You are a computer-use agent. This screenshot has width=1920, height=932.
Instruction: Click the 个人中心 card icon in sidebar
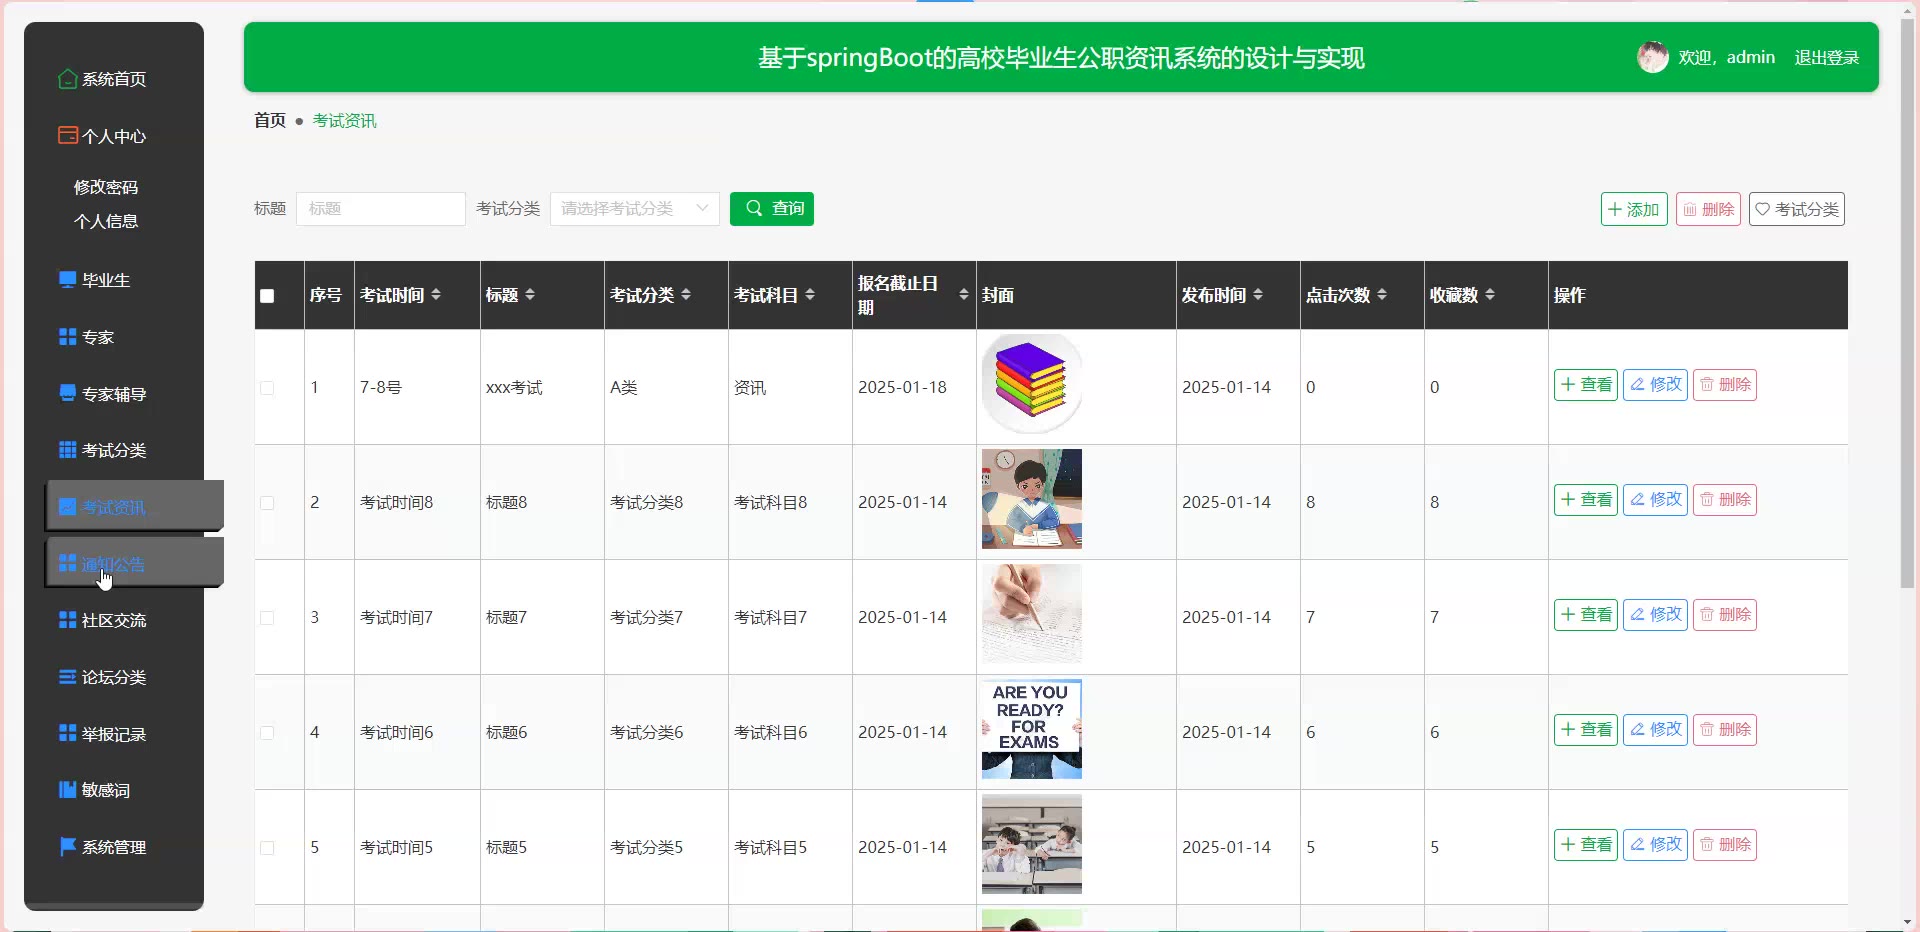point(67,136)
